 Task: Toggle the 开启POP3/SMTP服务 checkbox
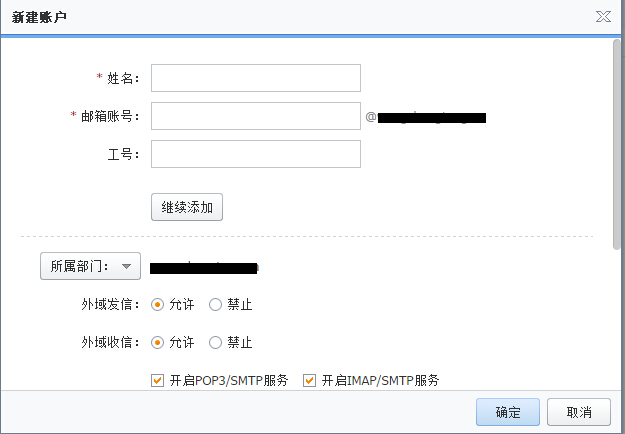(x=157, y=380)
